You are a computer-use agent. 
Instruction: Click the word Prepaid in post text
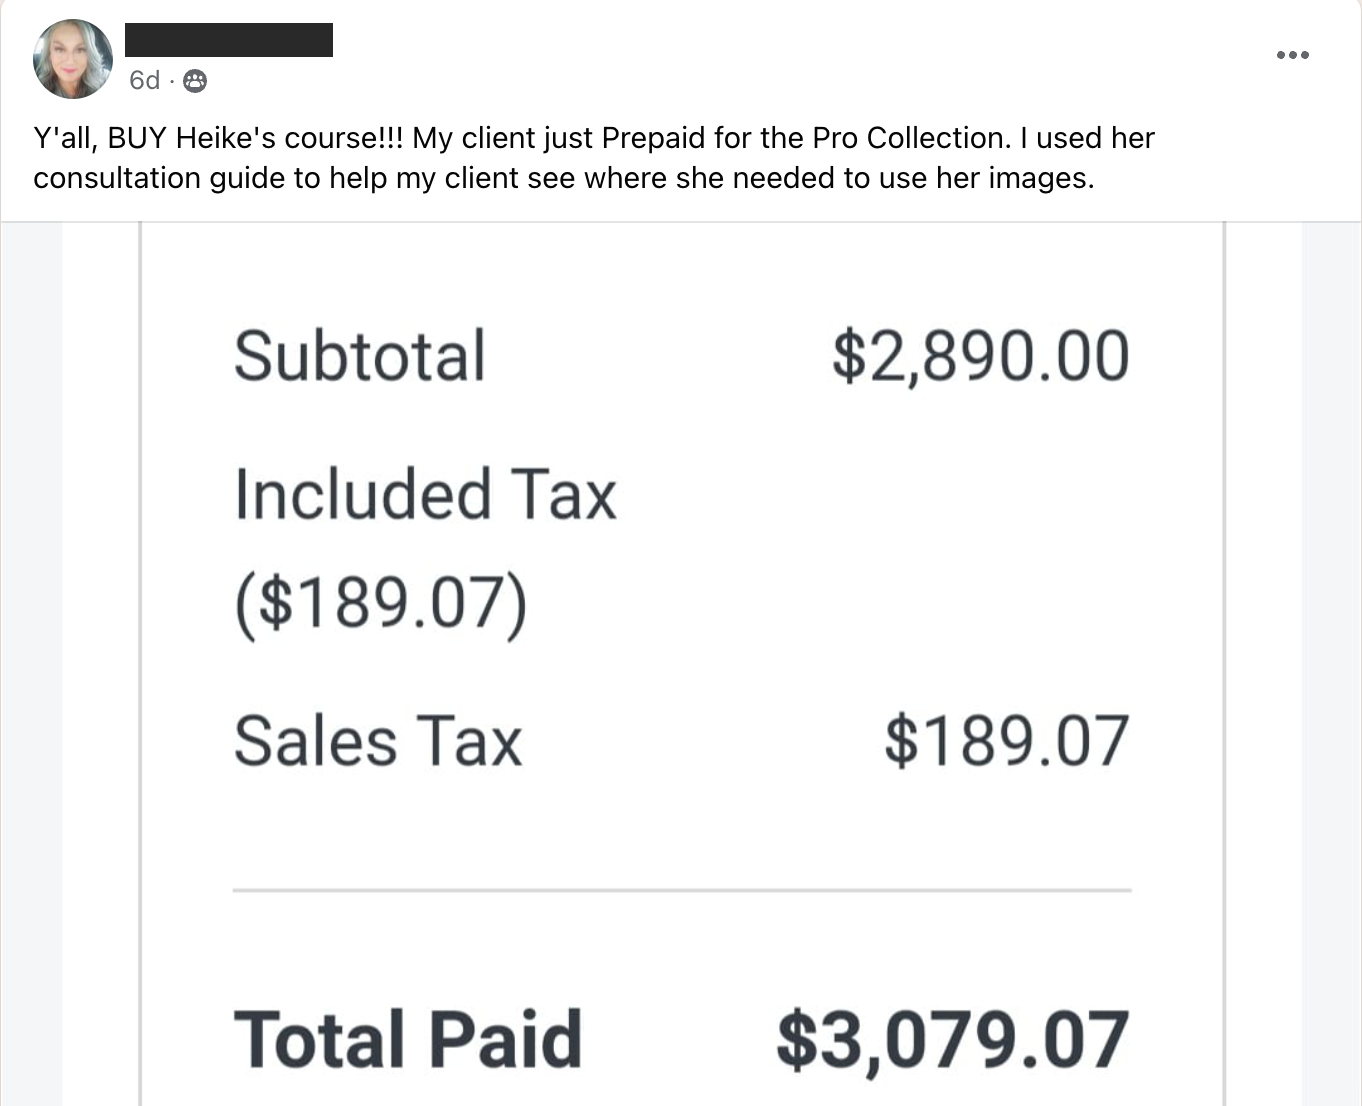[654, 138]
